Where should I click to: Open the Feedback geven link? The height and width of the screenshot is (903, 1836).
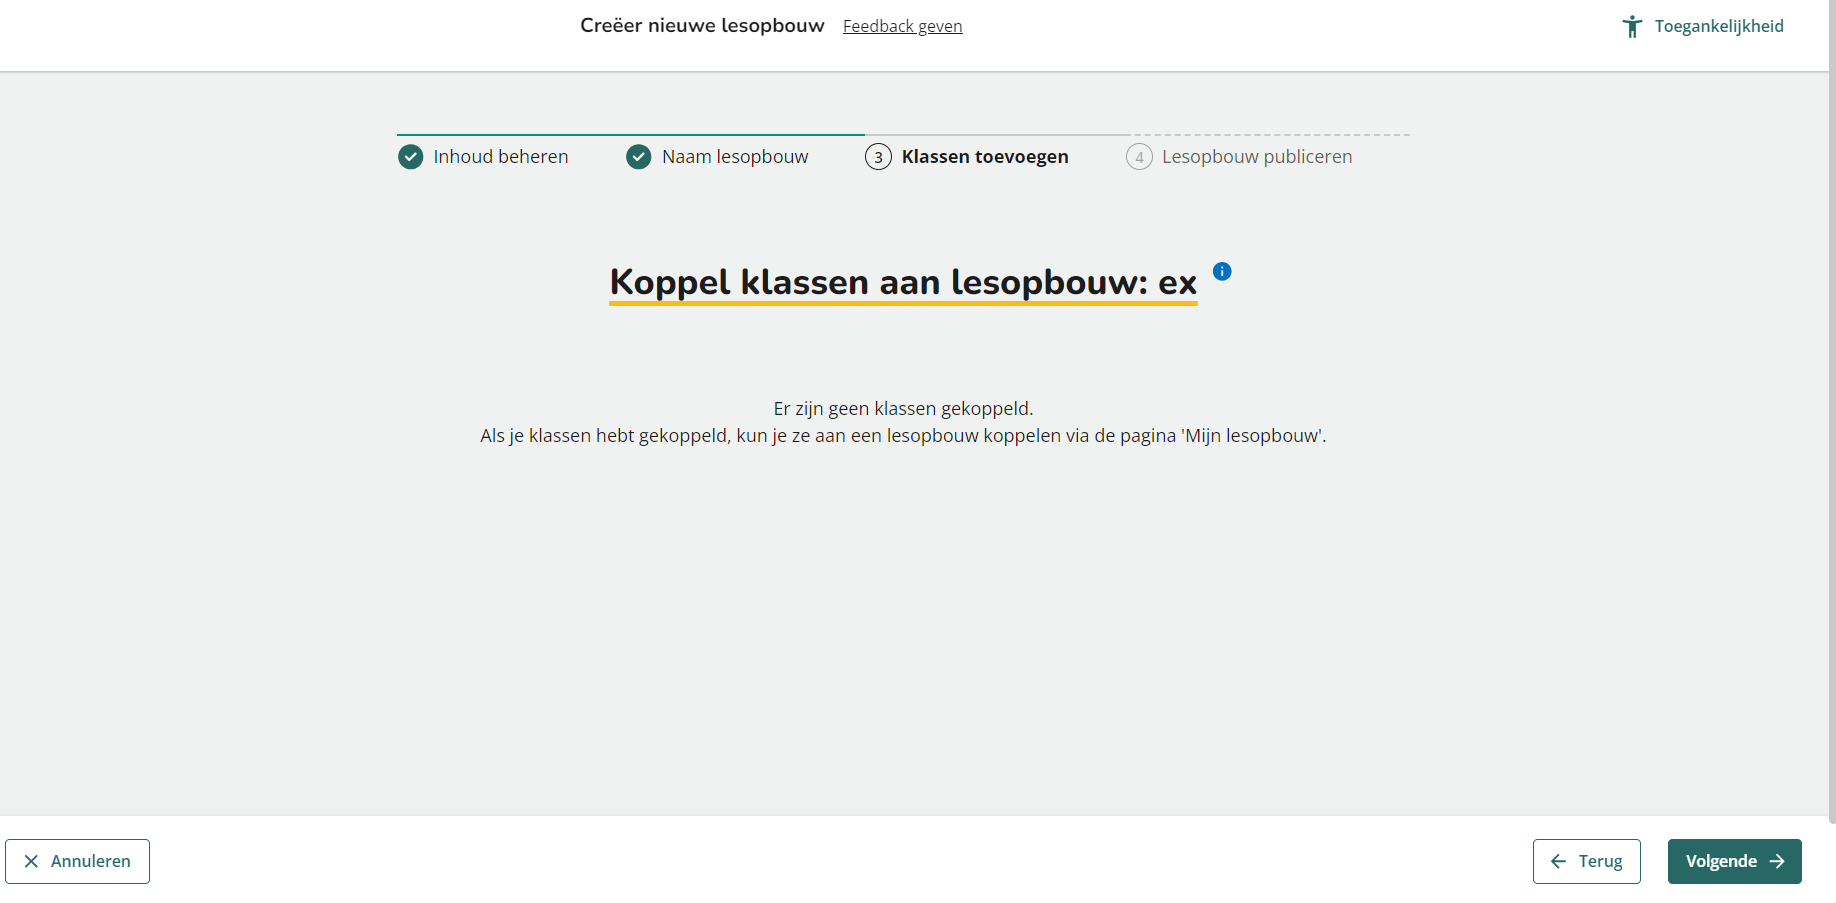click(x=902, y=26)
